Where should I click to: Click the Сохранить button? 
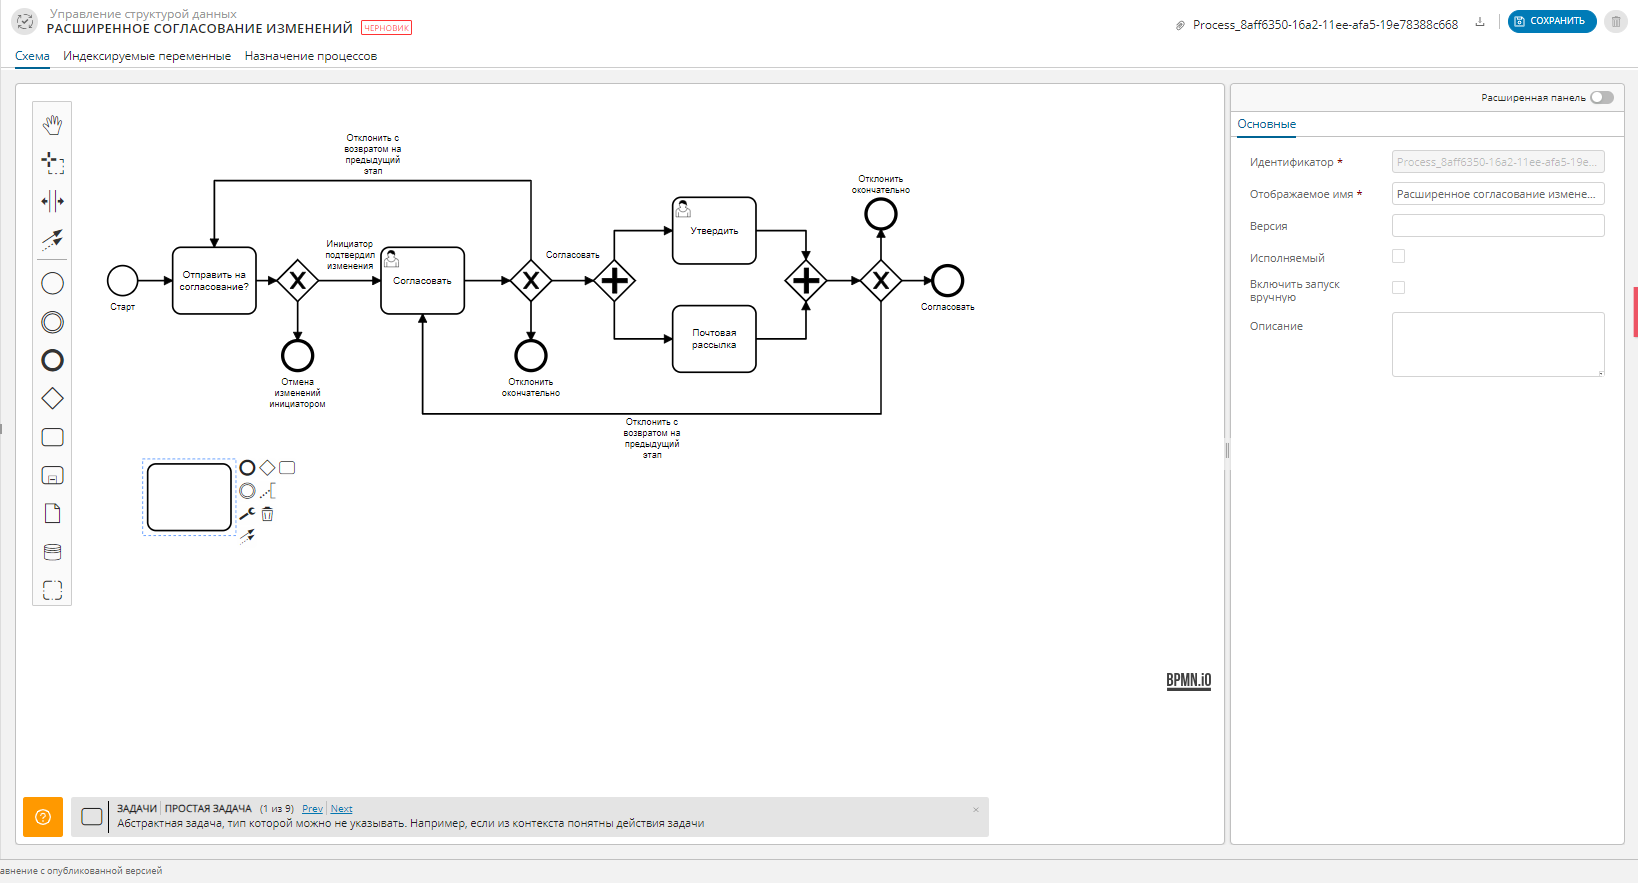click(x=1551, y=21)
